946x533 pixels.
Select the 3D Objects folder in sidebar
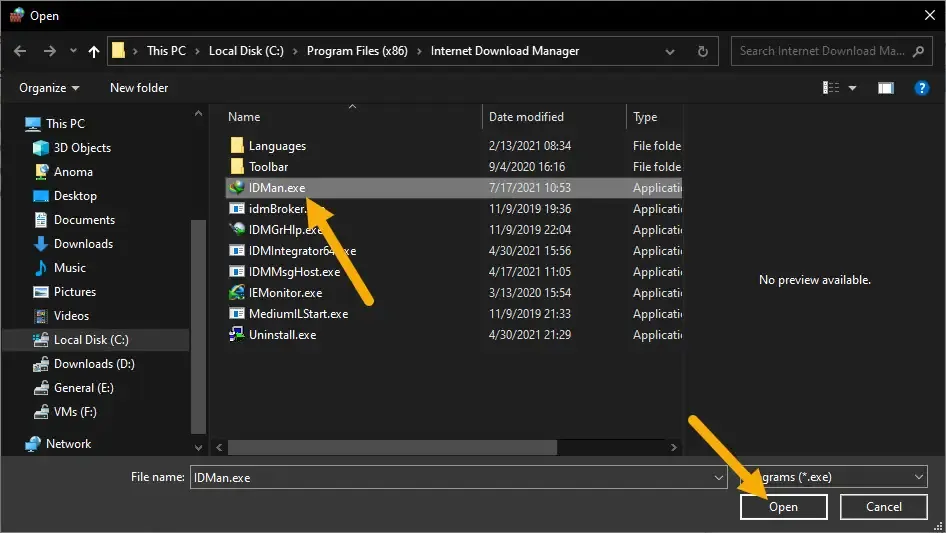click(82, 148)
